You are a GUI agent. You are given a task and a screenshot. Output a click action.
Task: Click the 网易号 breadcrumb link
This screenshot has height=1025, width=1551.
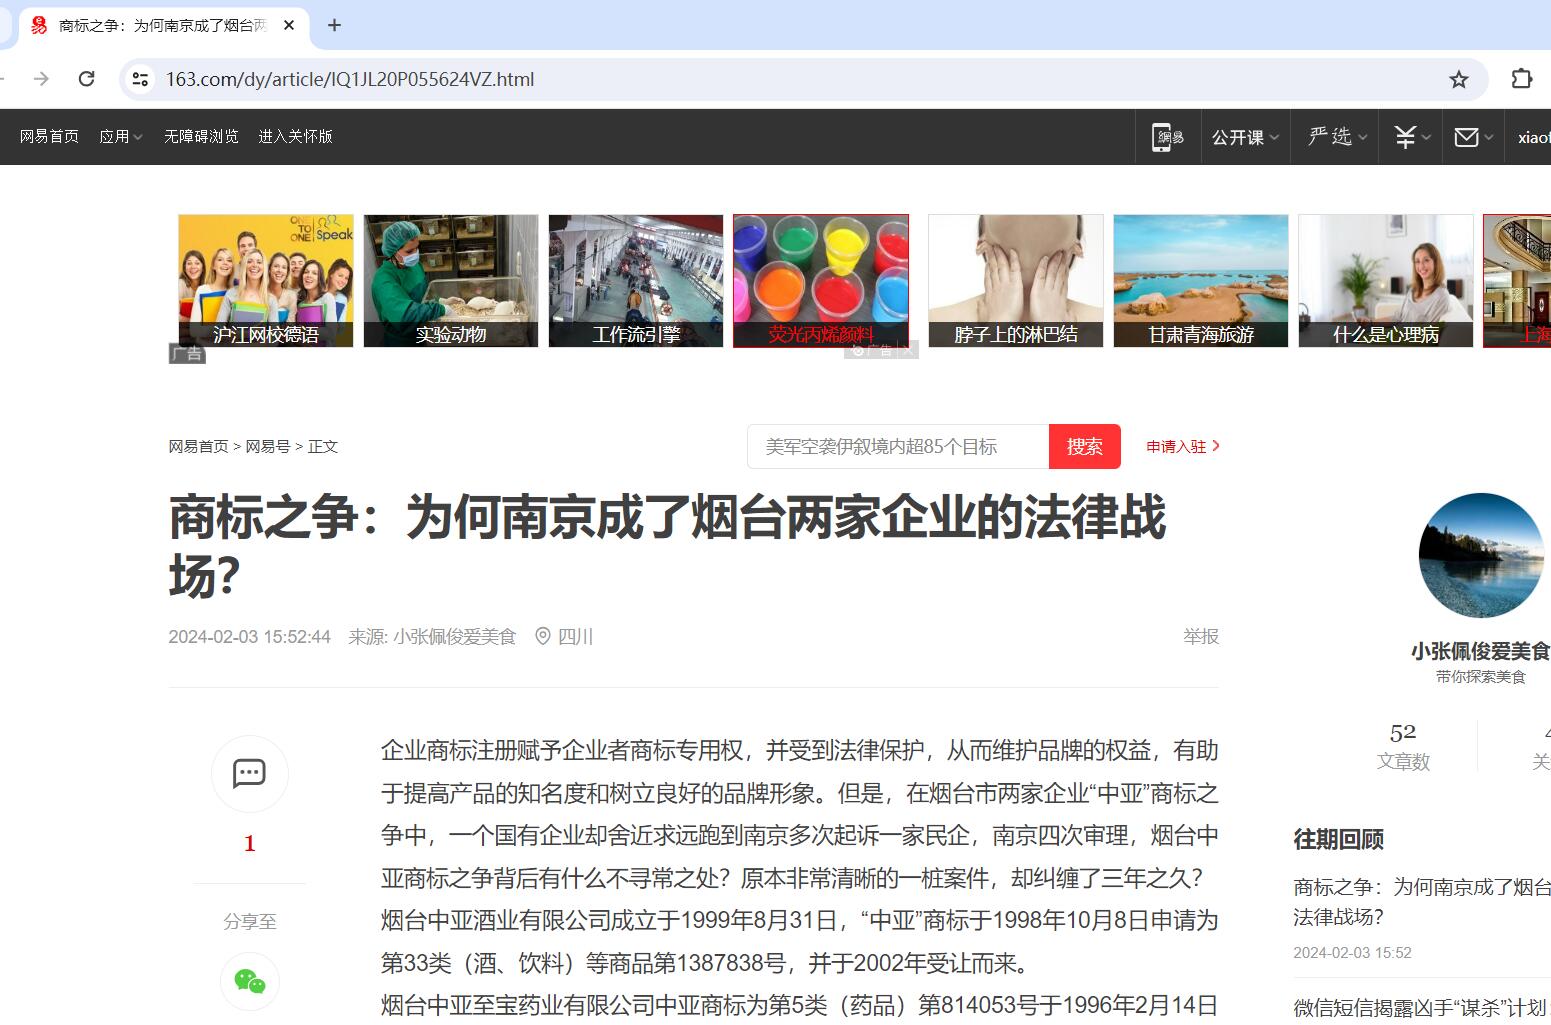[268, 446]
